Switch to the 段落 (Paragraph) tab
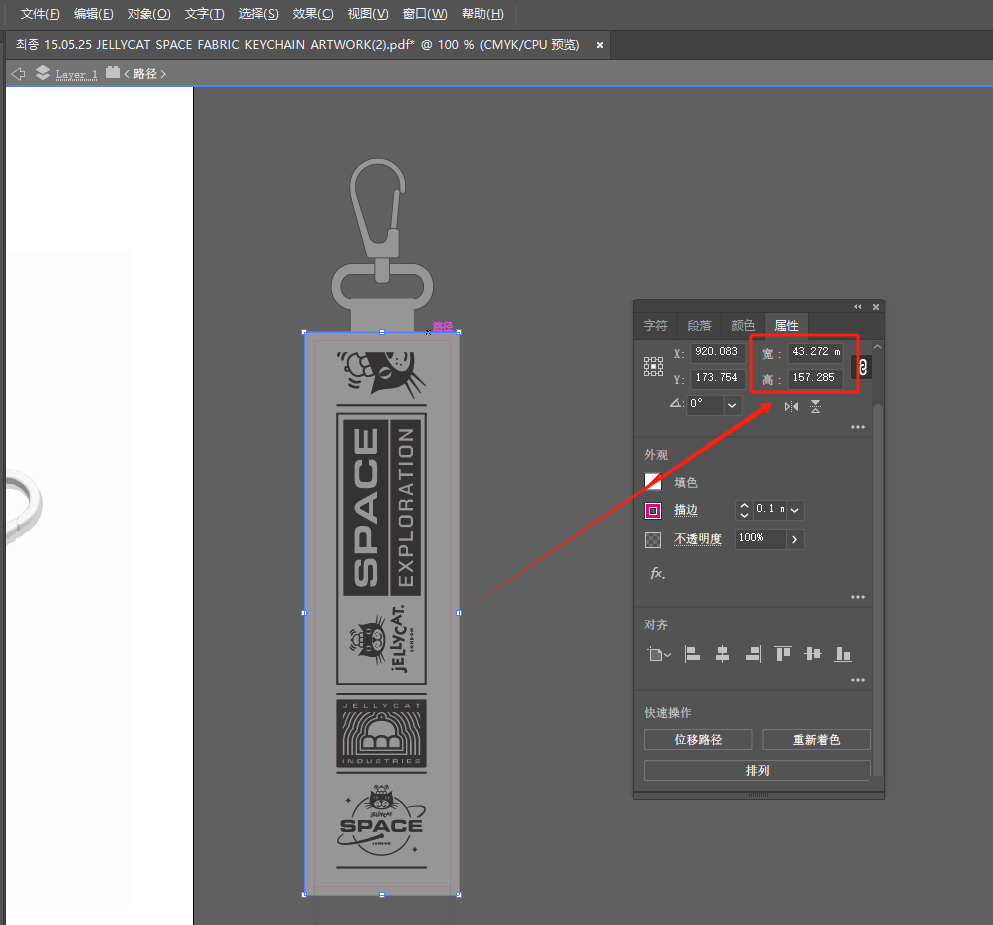This screenshot has height=925, width=993. [699, 325]
